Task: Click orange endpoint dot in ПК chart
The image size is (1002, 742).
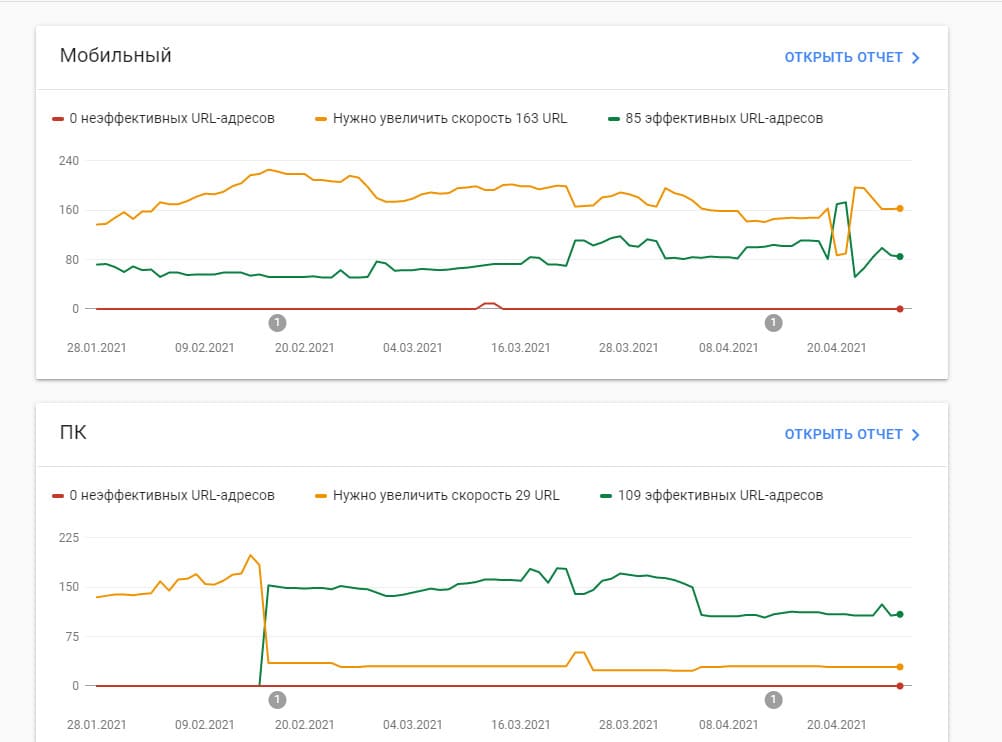Action: point(900,667)
